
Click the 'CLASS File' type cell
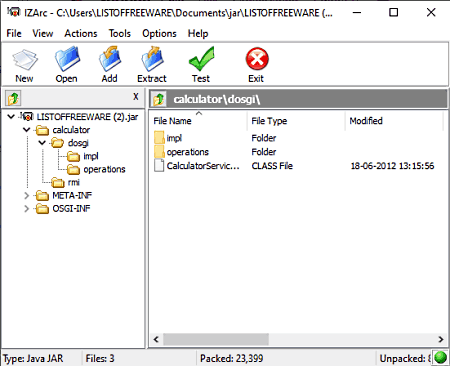272,166
